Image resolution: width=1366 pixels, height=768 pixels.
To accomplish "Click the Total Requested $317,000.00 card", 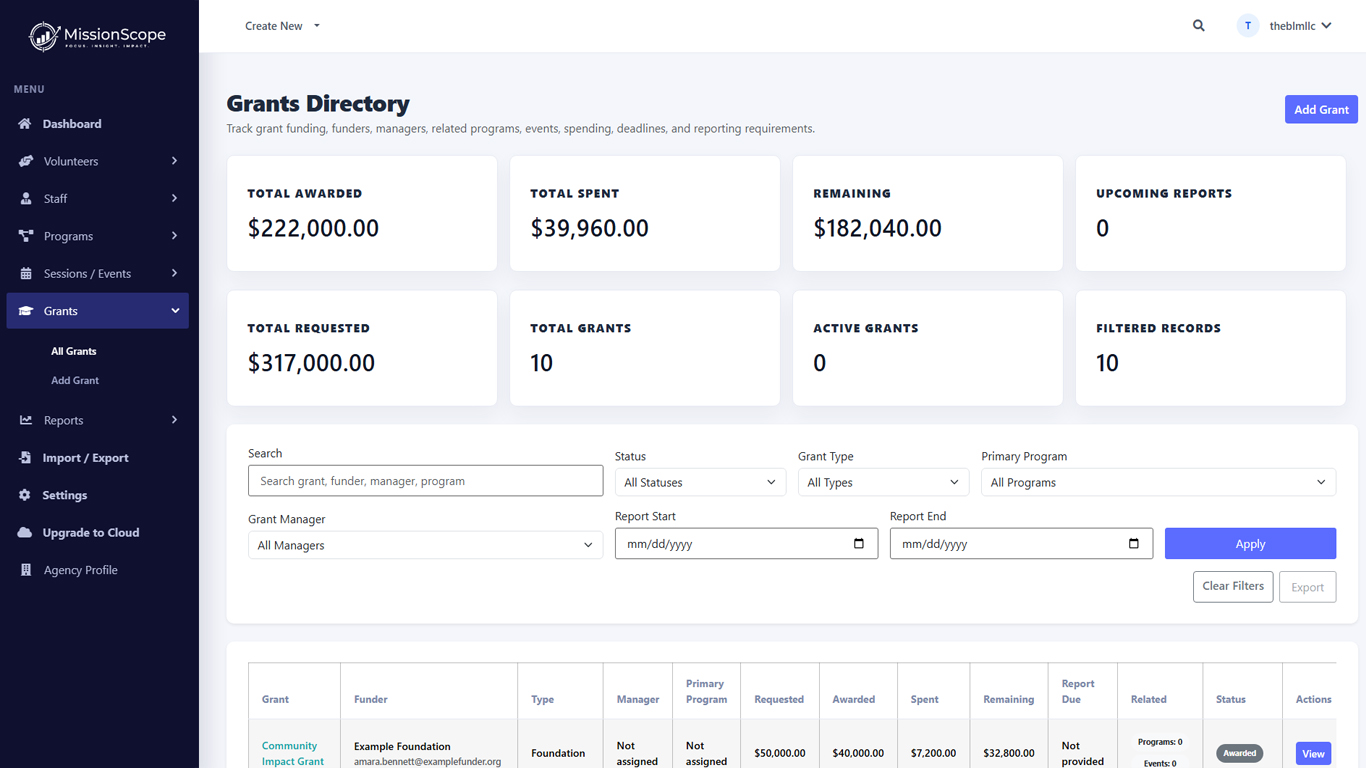I will (x=362, y=348).
